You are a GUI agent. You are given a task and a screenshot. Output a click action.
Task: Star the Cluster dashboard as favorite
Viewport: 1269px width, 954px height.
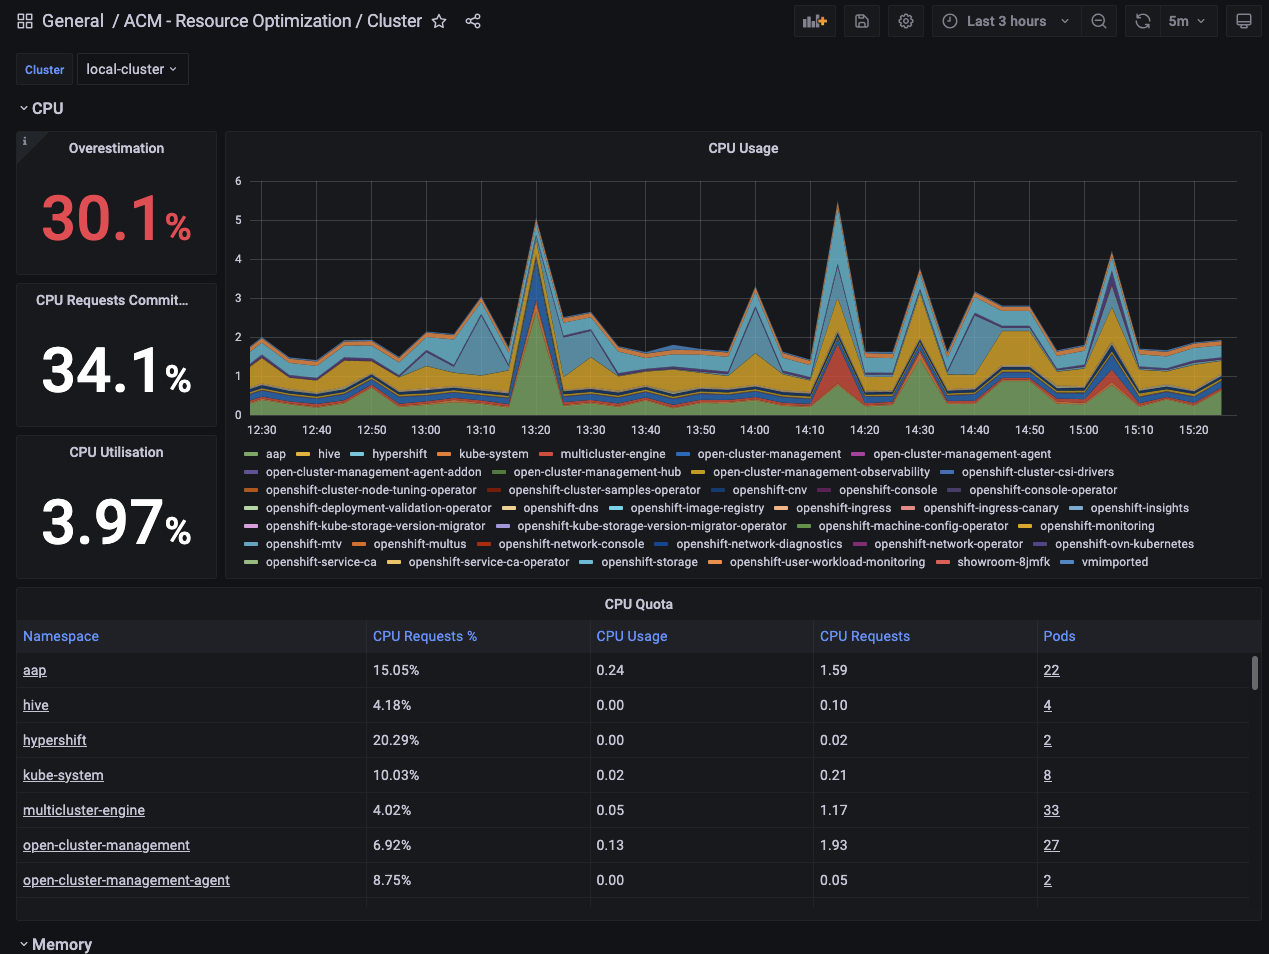[x=439, y=21]
